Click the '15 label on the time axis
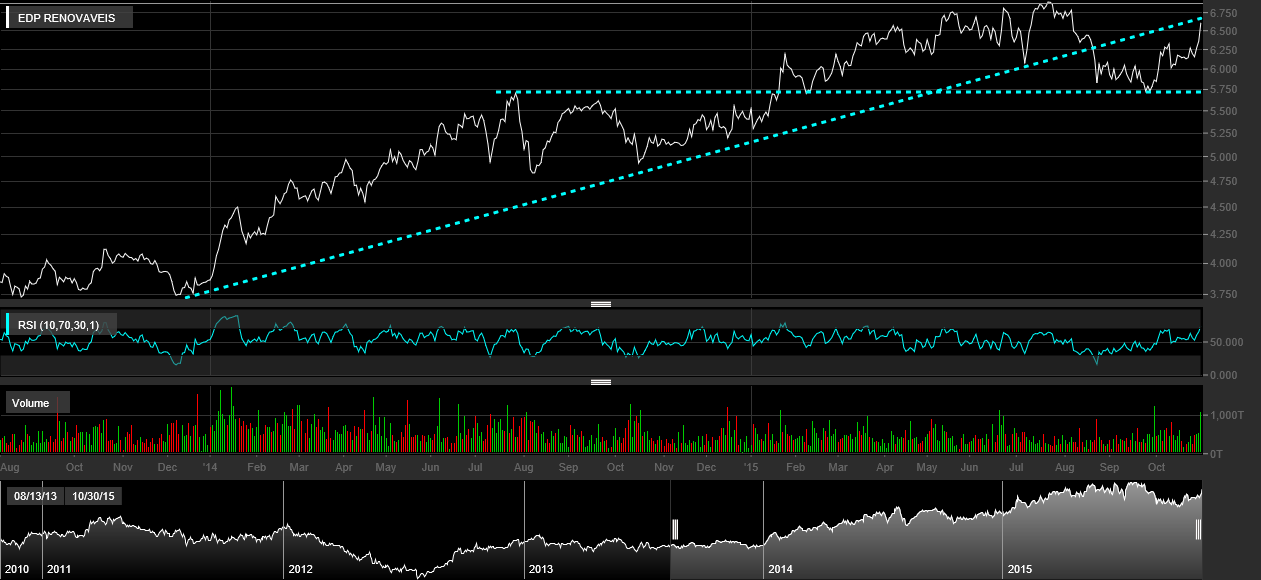 pyautogui.click(x=751, y=467)
